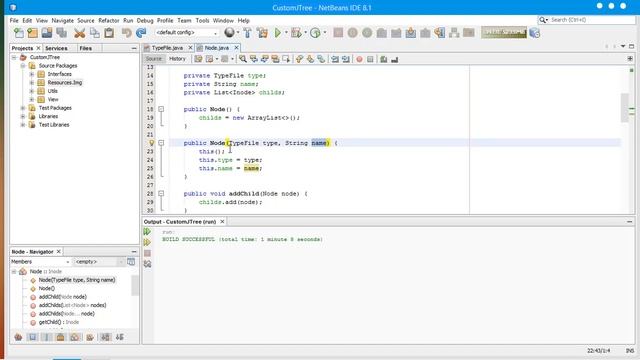
Task: Click the Build Project hammer icon
Action: point(247,33)
